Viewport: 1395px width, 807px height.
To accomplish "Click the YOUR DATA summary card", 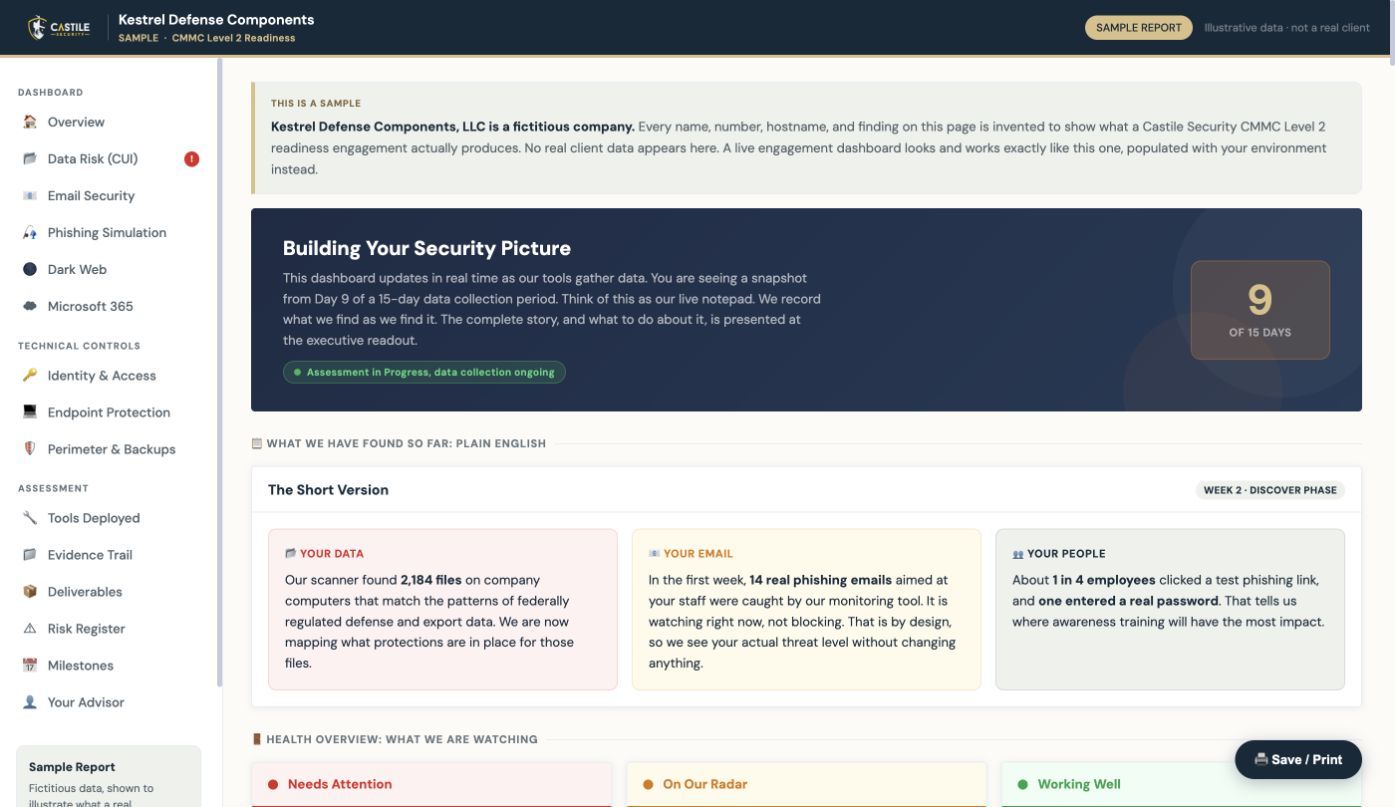I will (443, 609).
